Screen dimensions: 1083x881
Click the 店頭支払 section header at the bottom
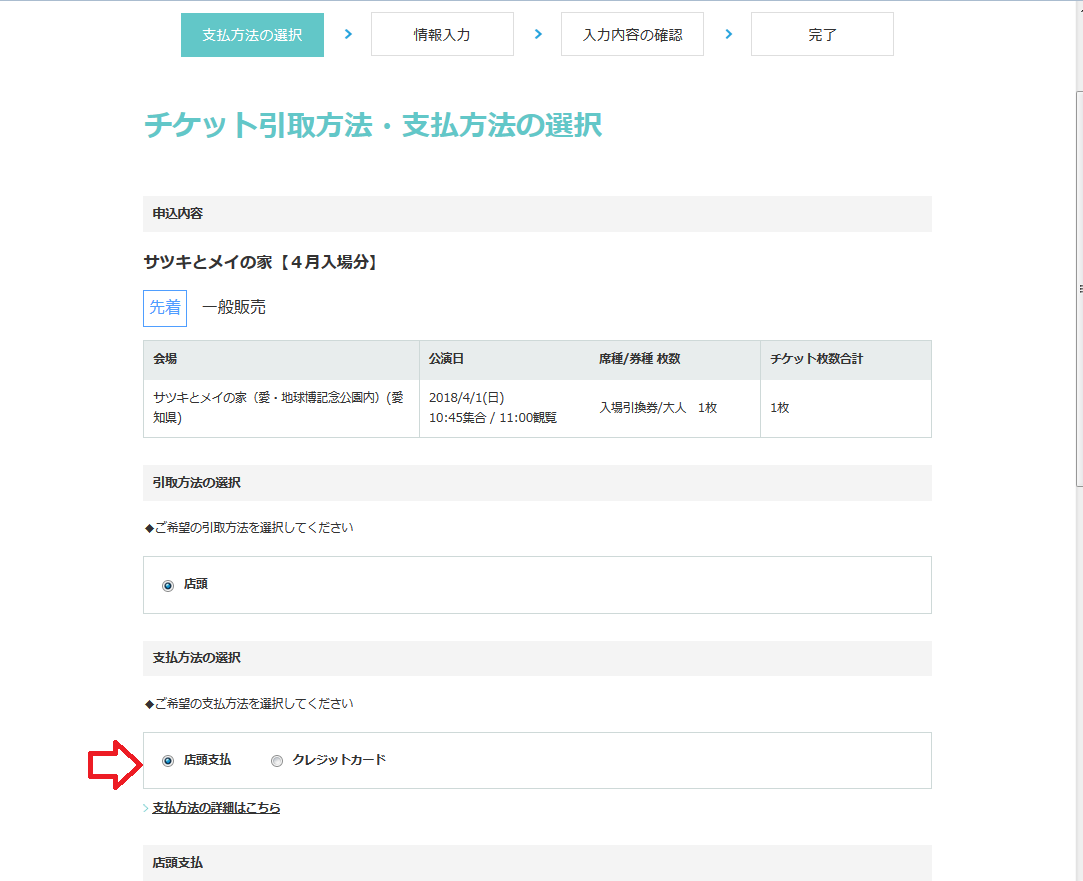coord(537,863)
